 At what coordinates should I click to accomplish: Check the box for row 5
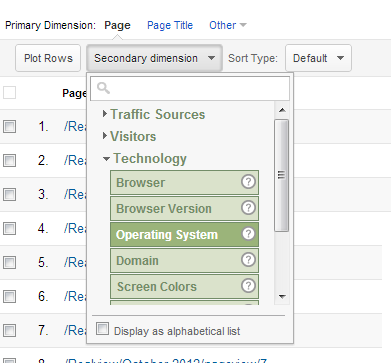pyautogui.click(x=9, y=262)
